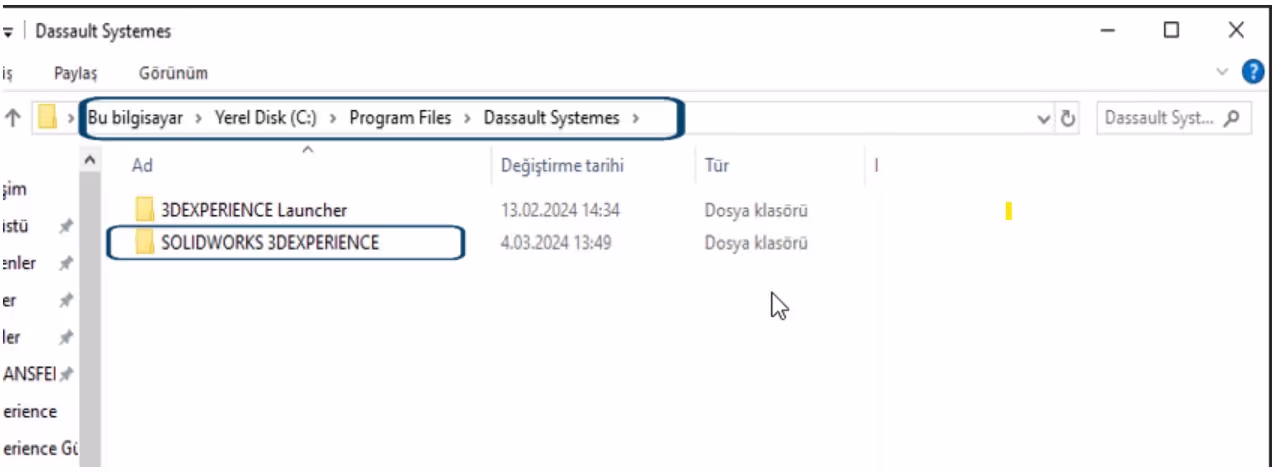Select the SOLIDWORKS 3DEXPERIENCE folder
The image size is (1275, 472).
[x=270, y=242]
